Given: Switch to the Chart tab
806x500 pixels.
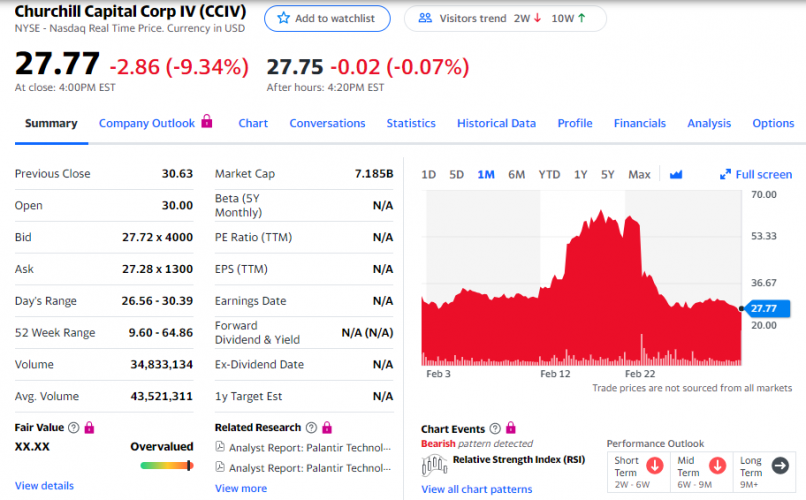Looking at the screenshot, I should pyautogui.click(x=253, y=123).
